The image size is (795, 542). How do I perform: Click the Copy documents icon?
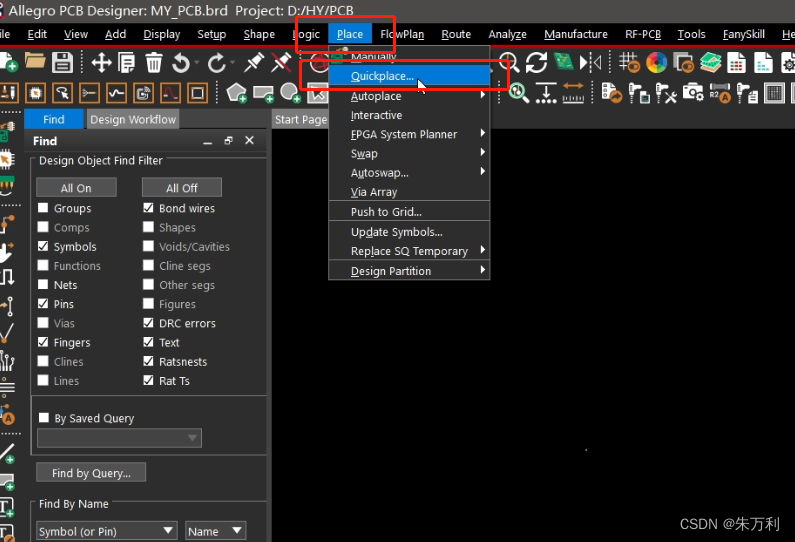coord(127,63)
